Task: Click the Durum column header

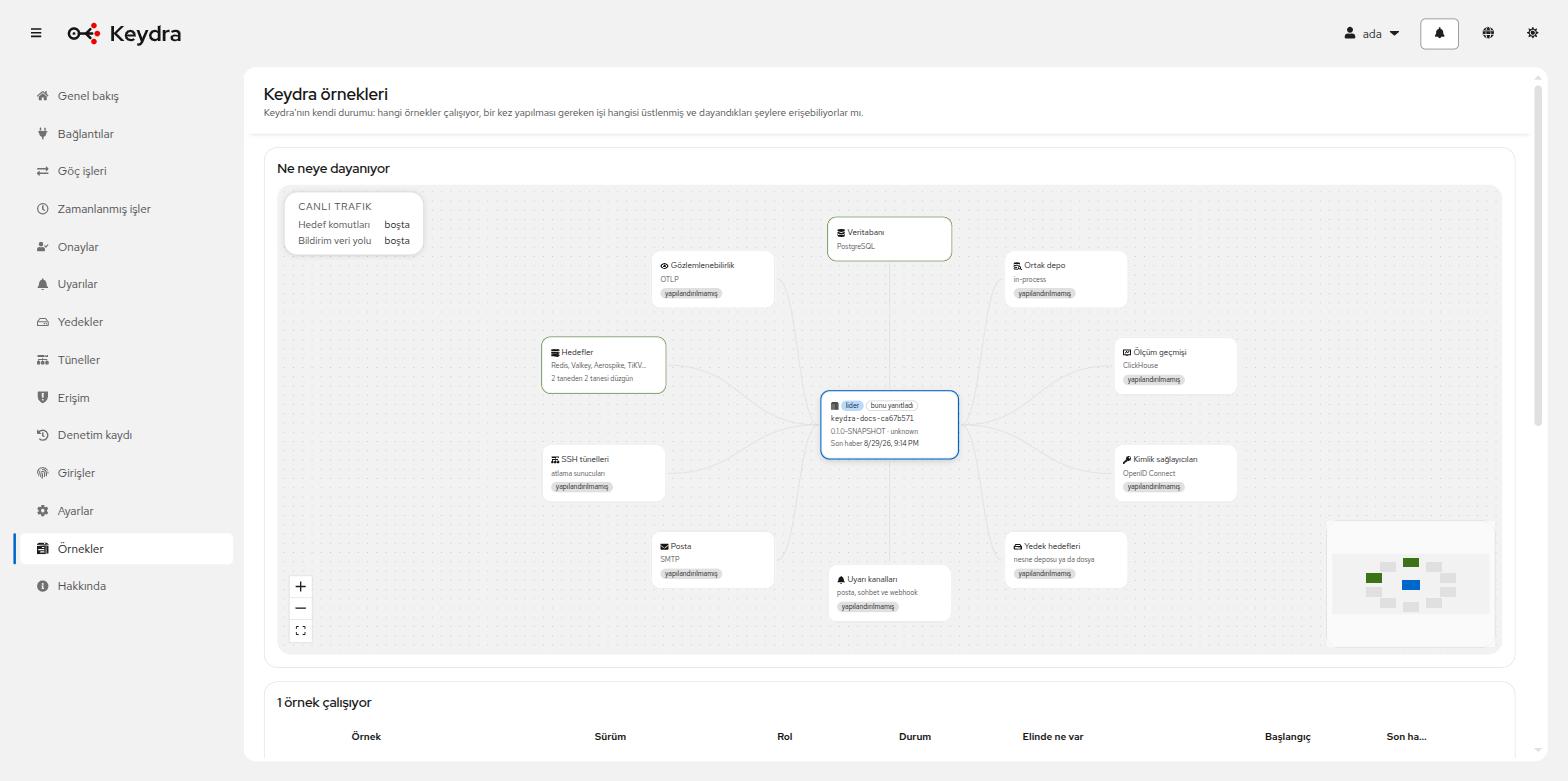Action: click(915, 737)
